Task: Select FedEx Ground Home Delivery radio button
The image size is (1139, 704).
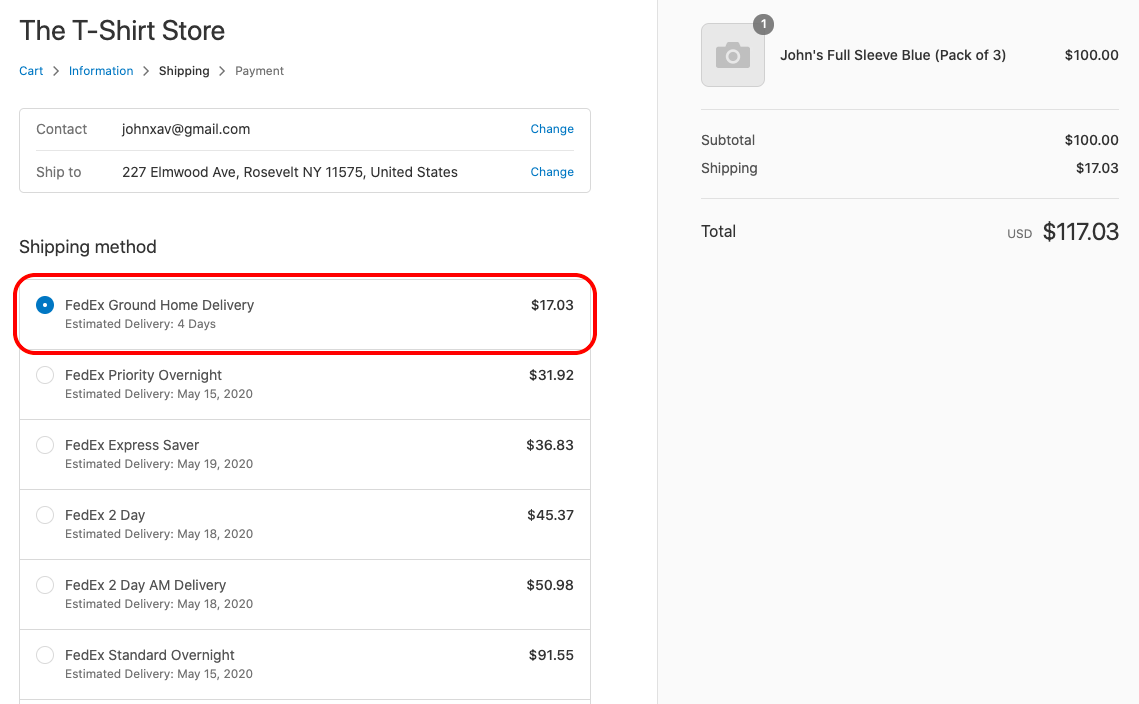Action: [45, 305]
